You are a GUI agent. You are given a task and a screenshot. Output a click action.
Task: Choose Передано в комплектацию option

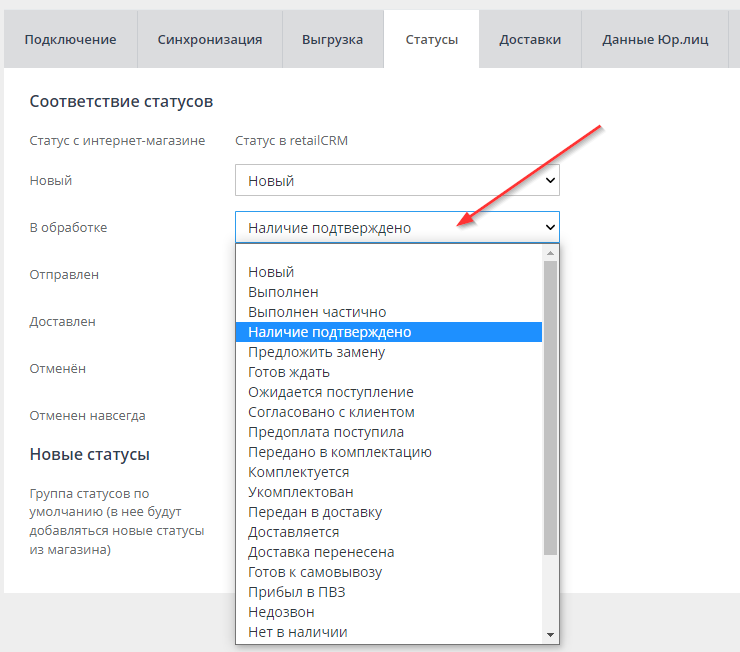click(340, 452)
